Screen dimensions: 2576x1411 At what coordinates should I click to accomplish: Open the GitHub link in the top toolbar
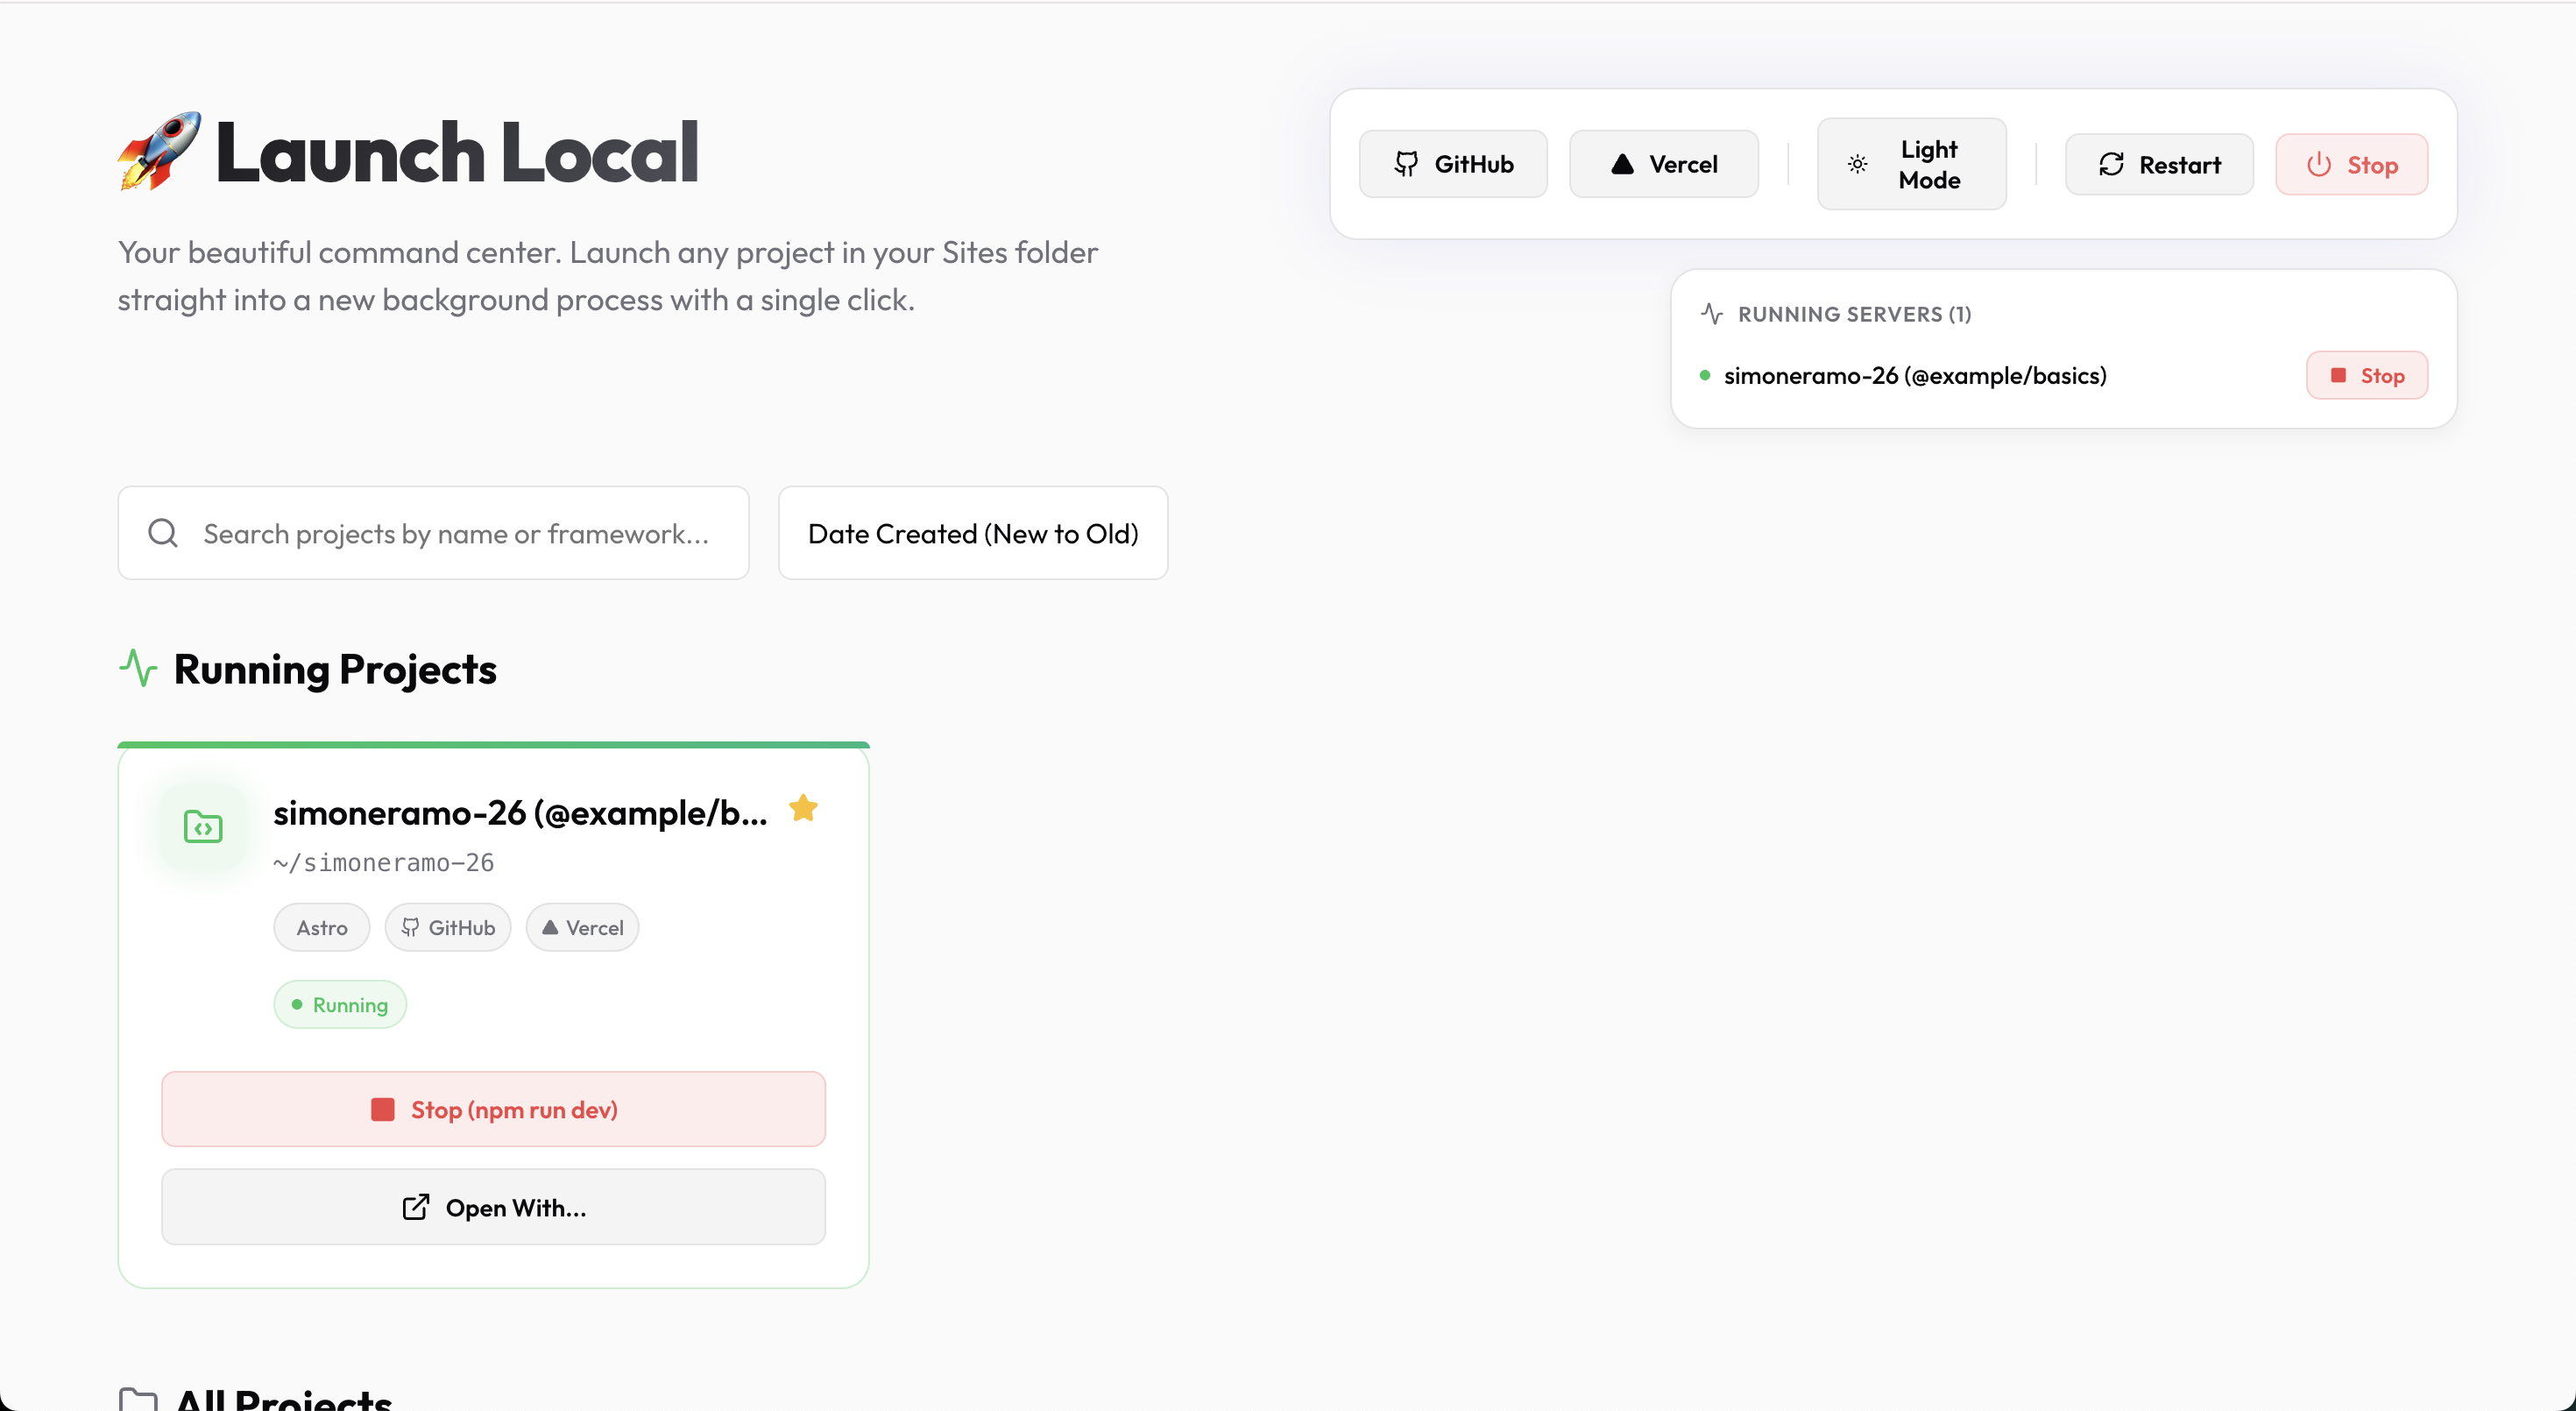[x=1453, y=163]
